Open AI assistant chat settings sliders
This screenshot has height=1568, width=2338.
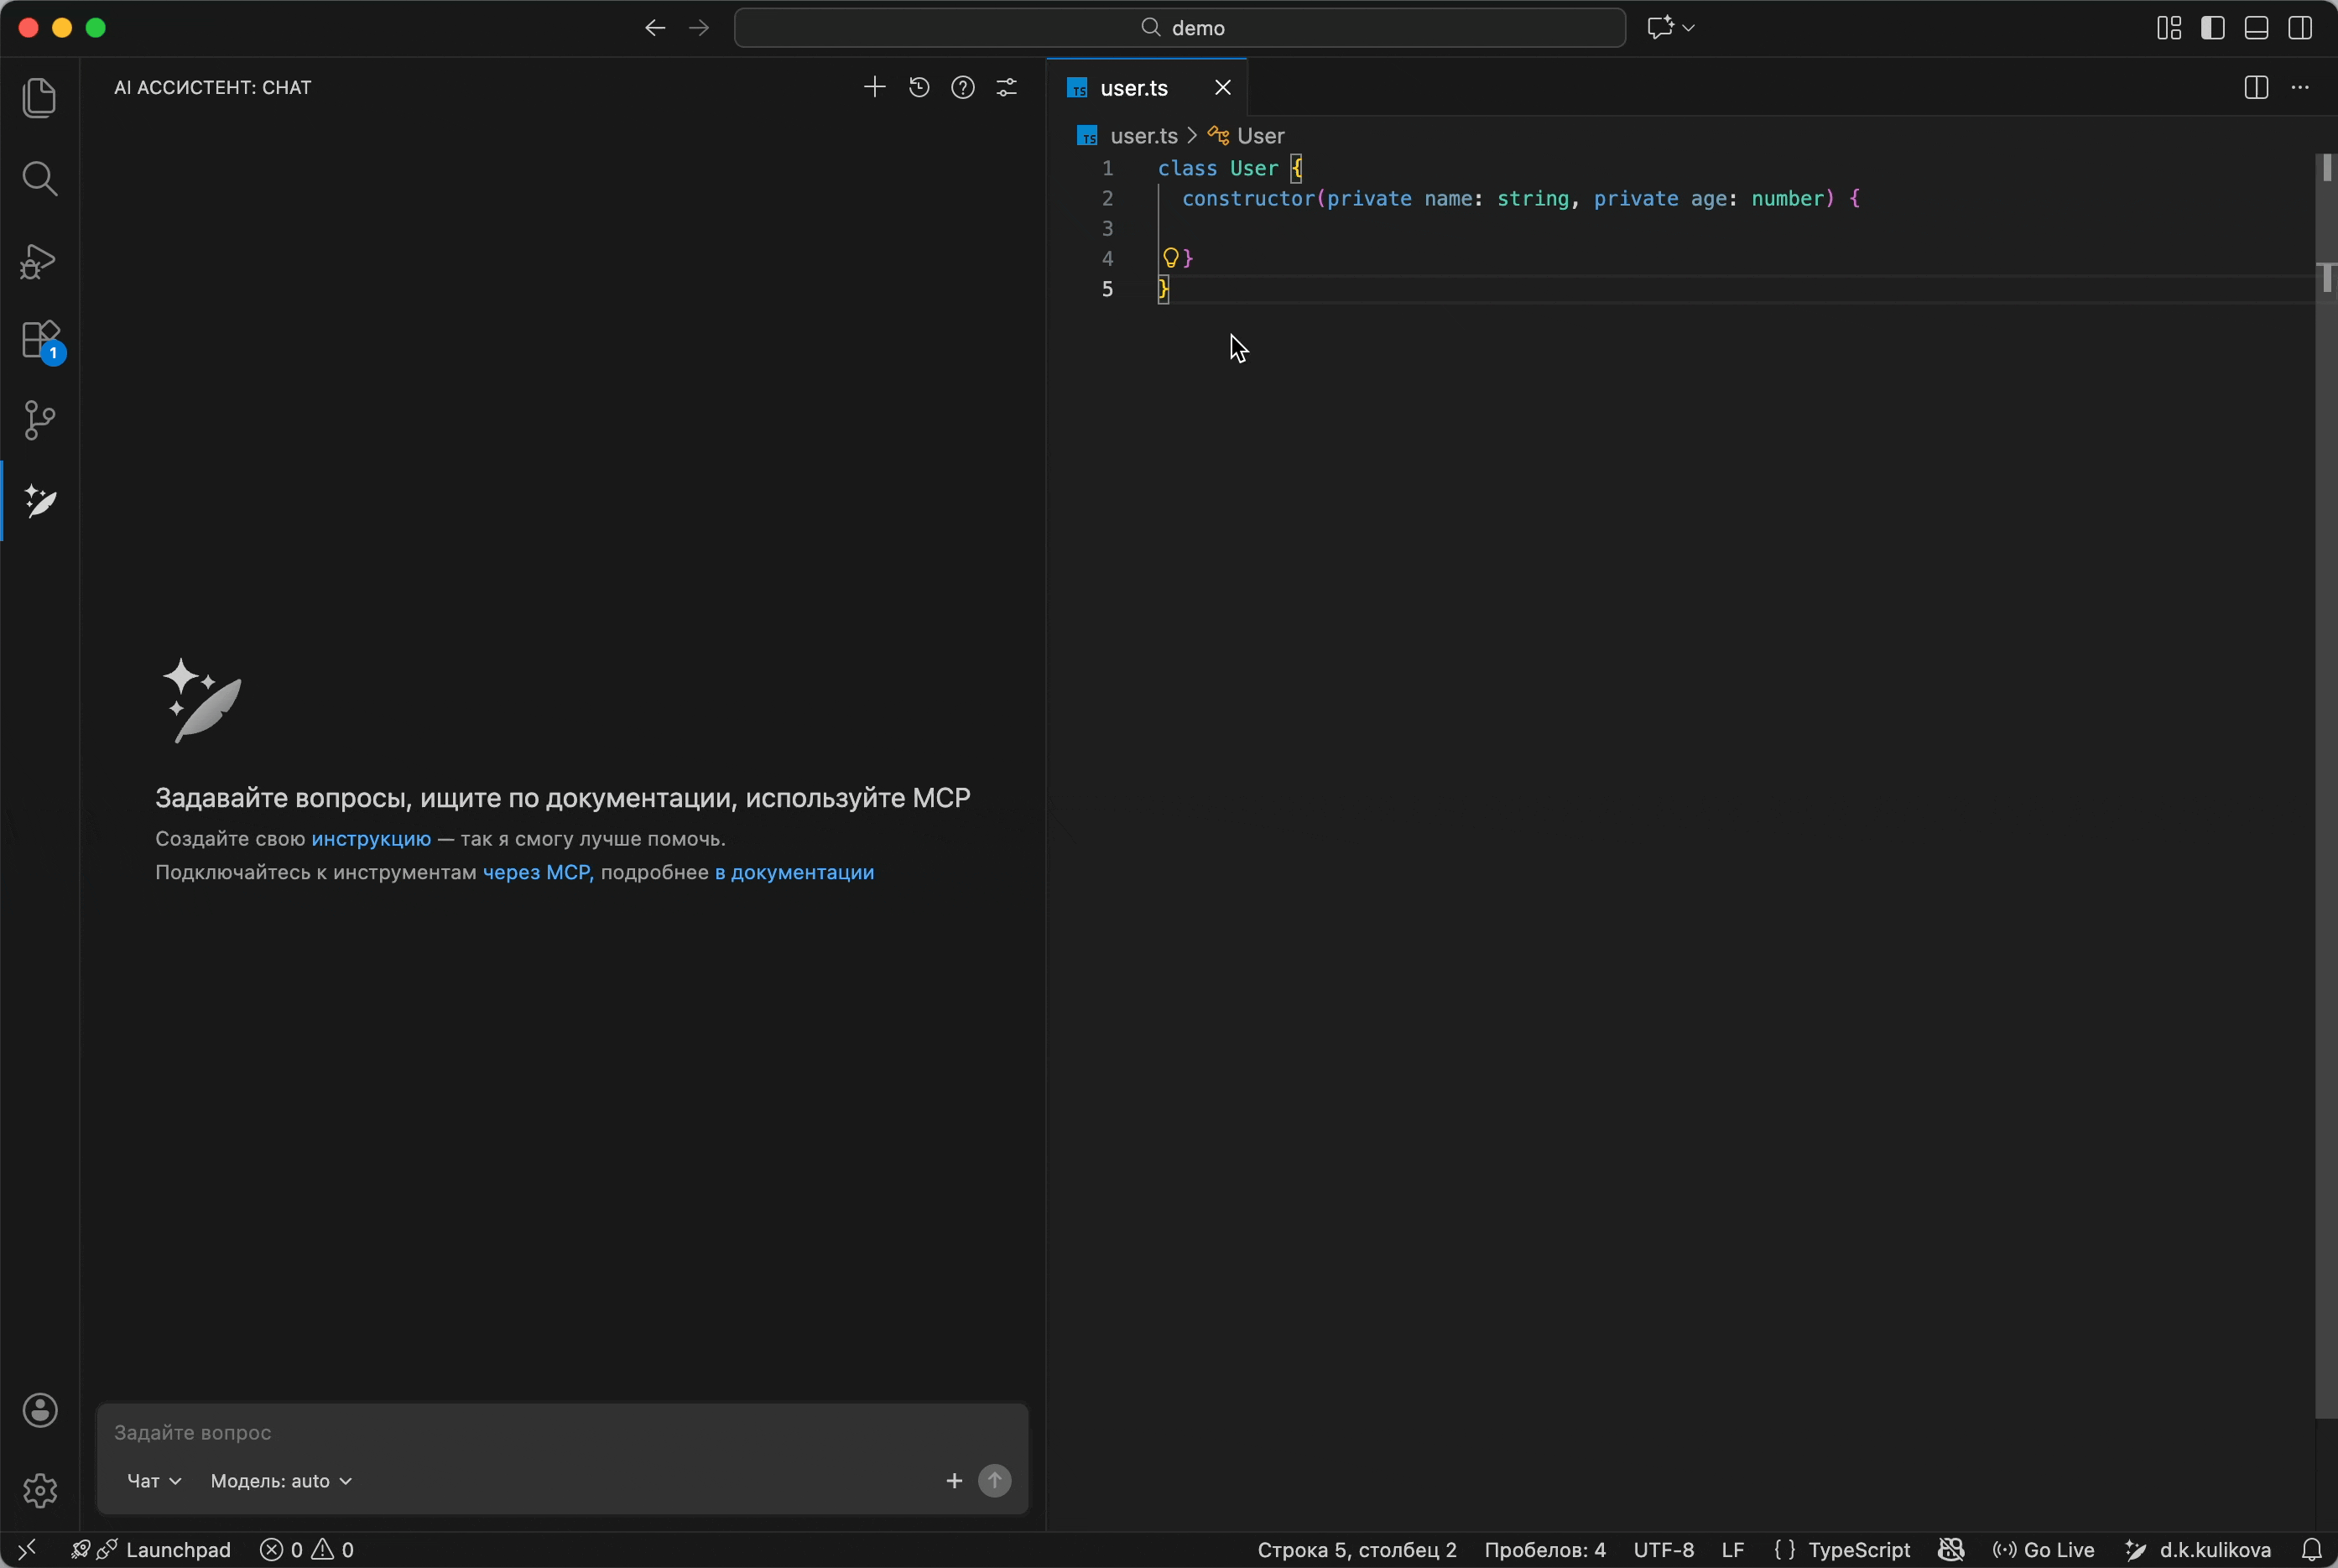pyautogui.click(x=1006, y=88)
